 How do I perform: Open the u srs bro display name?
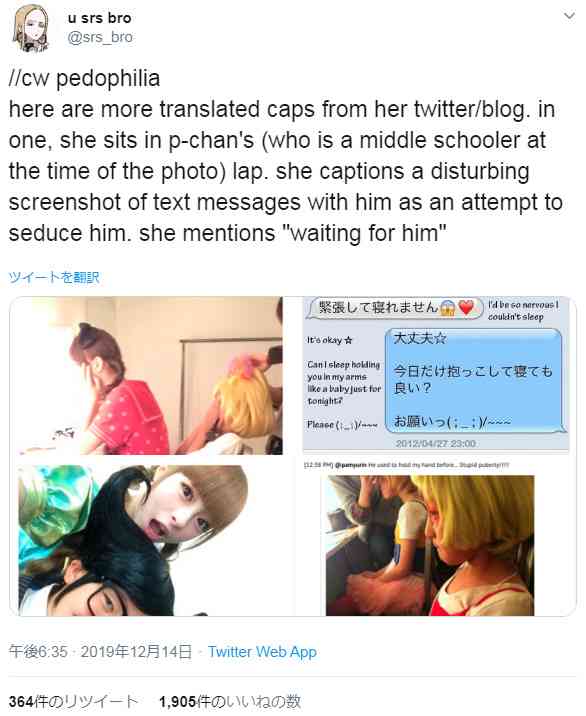point(100,18)
